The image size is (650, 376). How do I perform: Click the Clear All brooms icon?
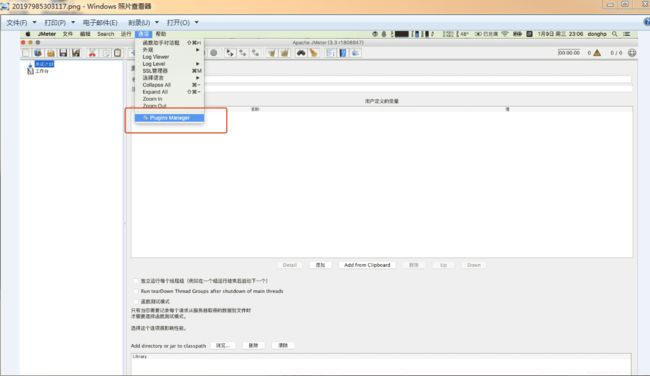pos(284,53)
